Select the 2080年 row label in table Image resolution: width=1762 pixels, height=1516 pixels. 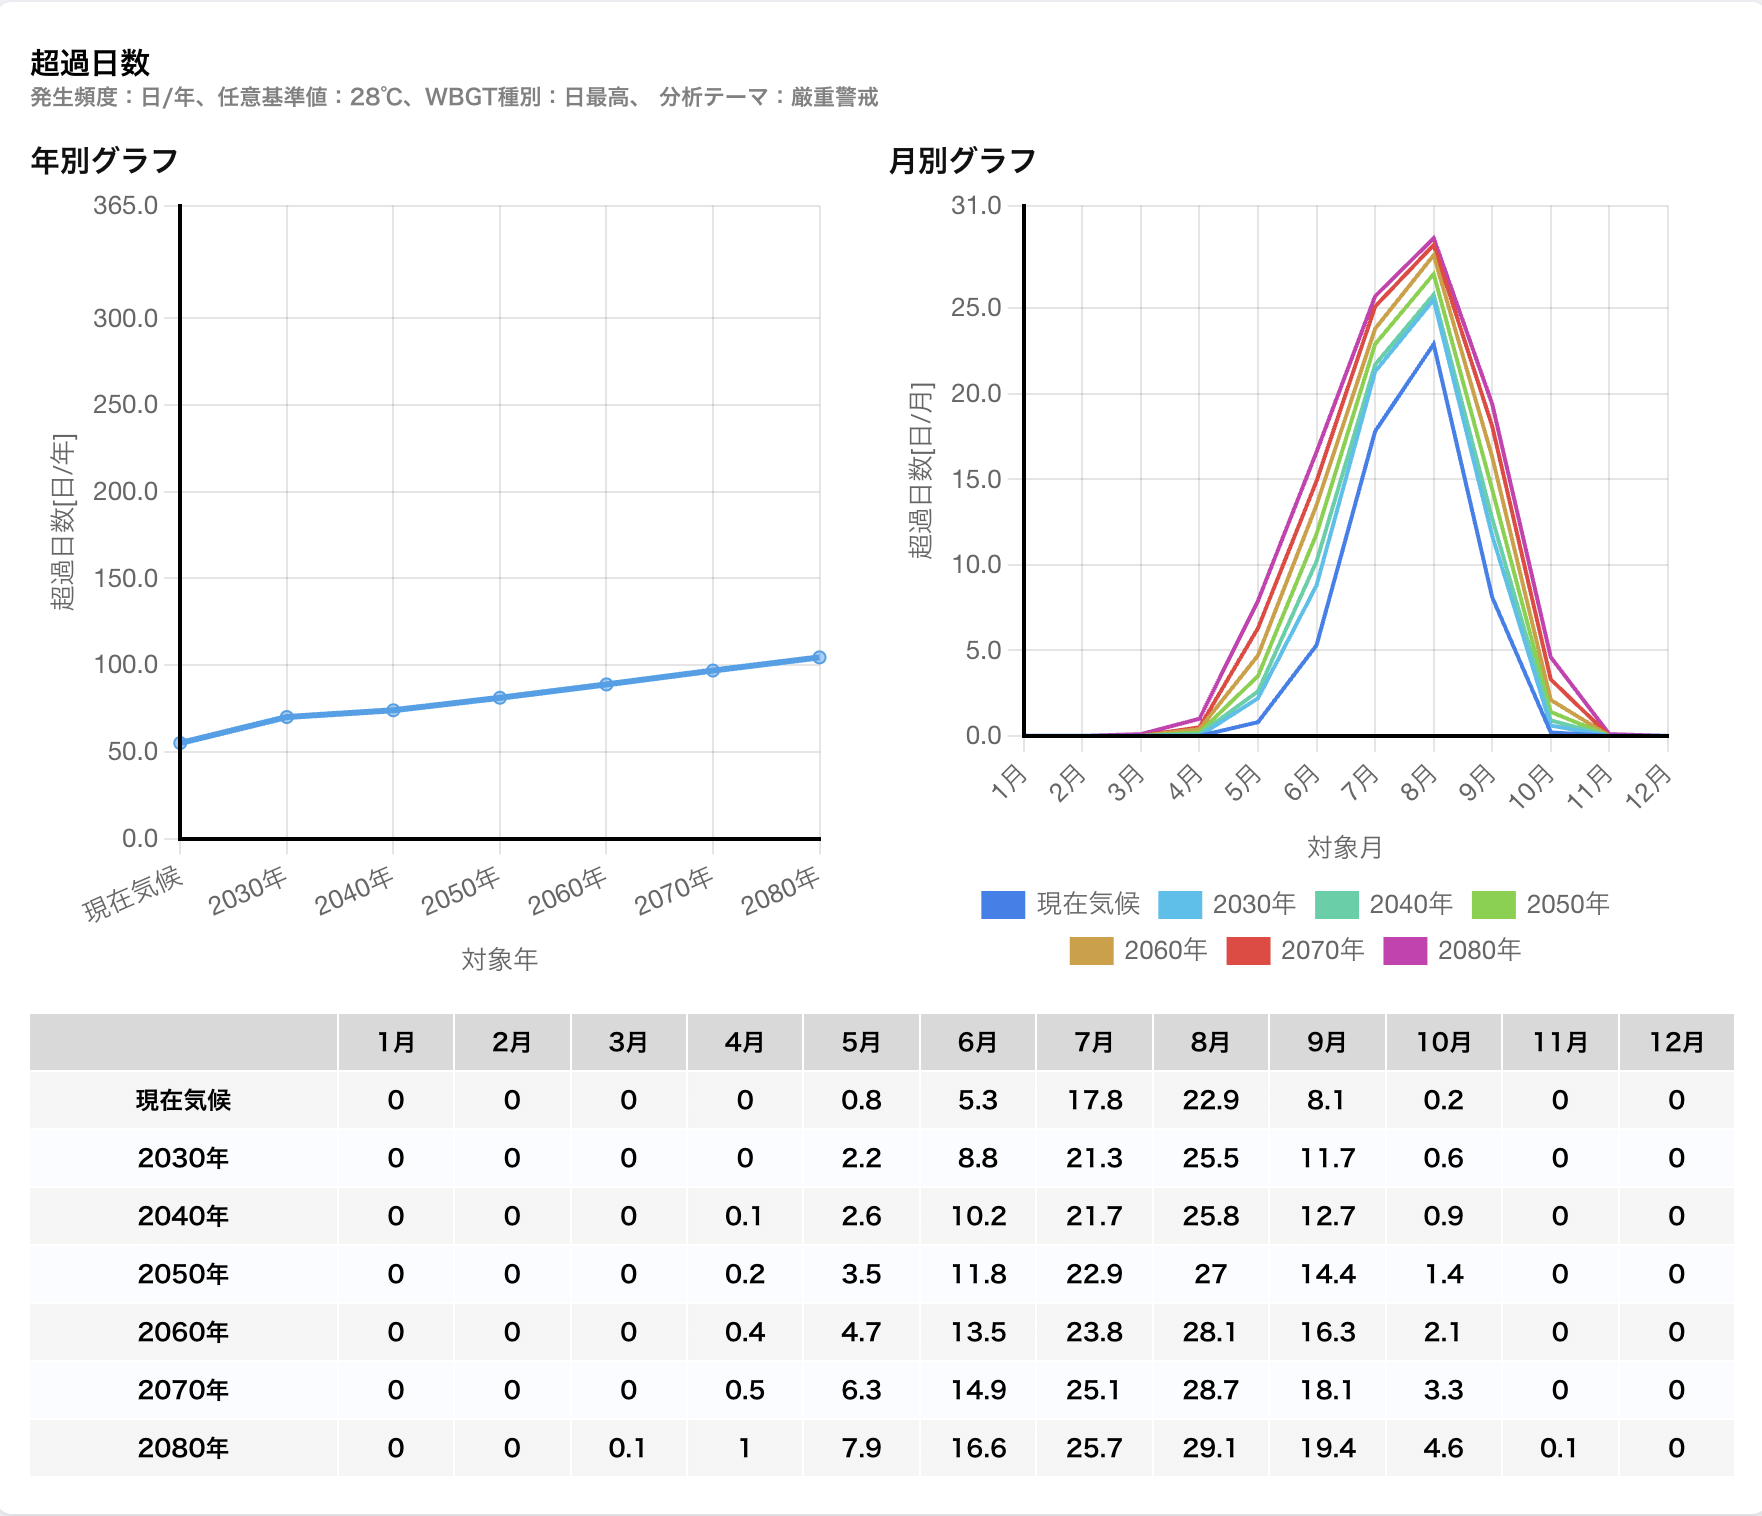coord(183,1448)
